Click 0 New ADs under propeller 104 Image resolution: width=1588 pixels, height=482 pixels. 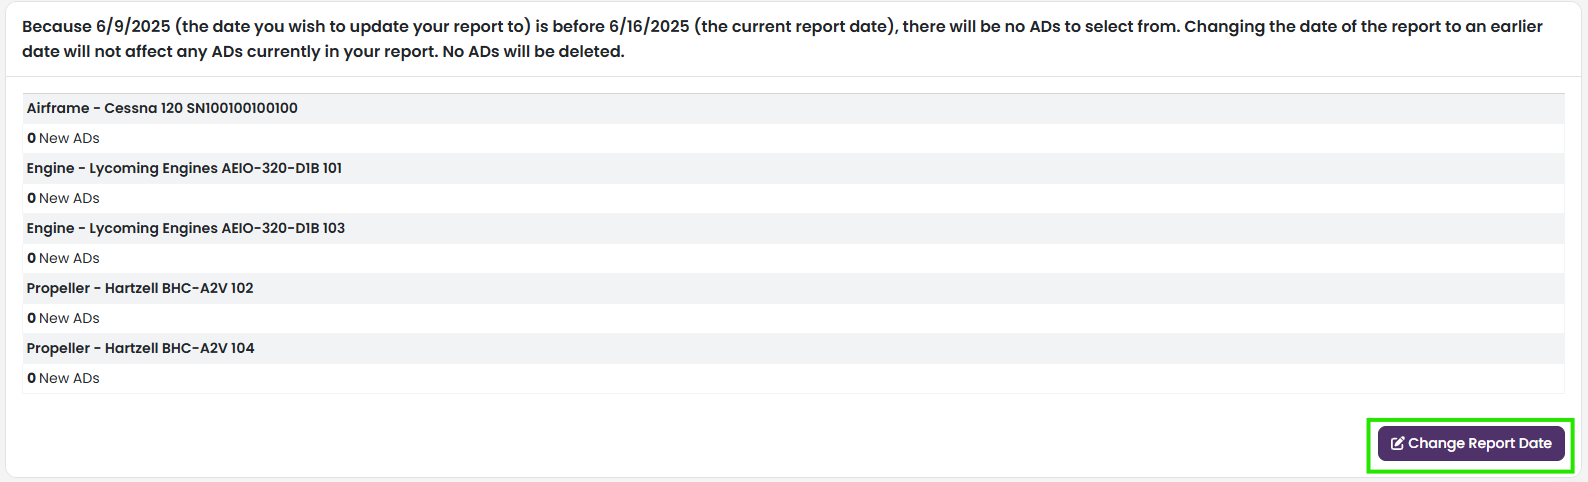click(x=63, y=378)
